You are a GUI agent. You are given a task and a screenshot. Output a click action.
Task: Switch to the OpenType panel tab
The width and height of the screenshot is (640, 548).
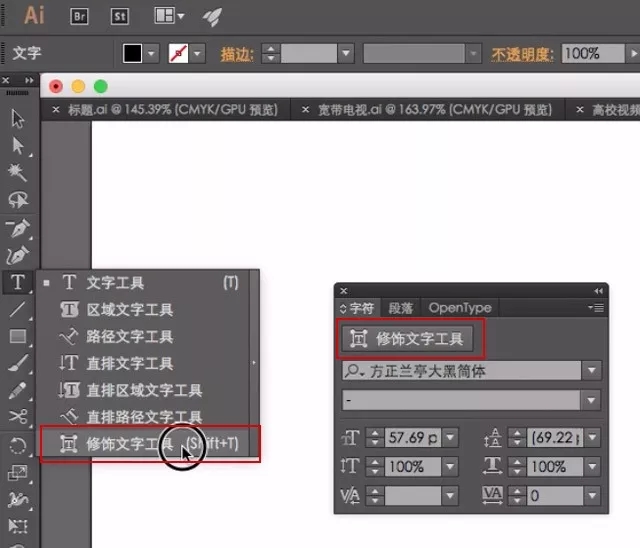point(460,308)
